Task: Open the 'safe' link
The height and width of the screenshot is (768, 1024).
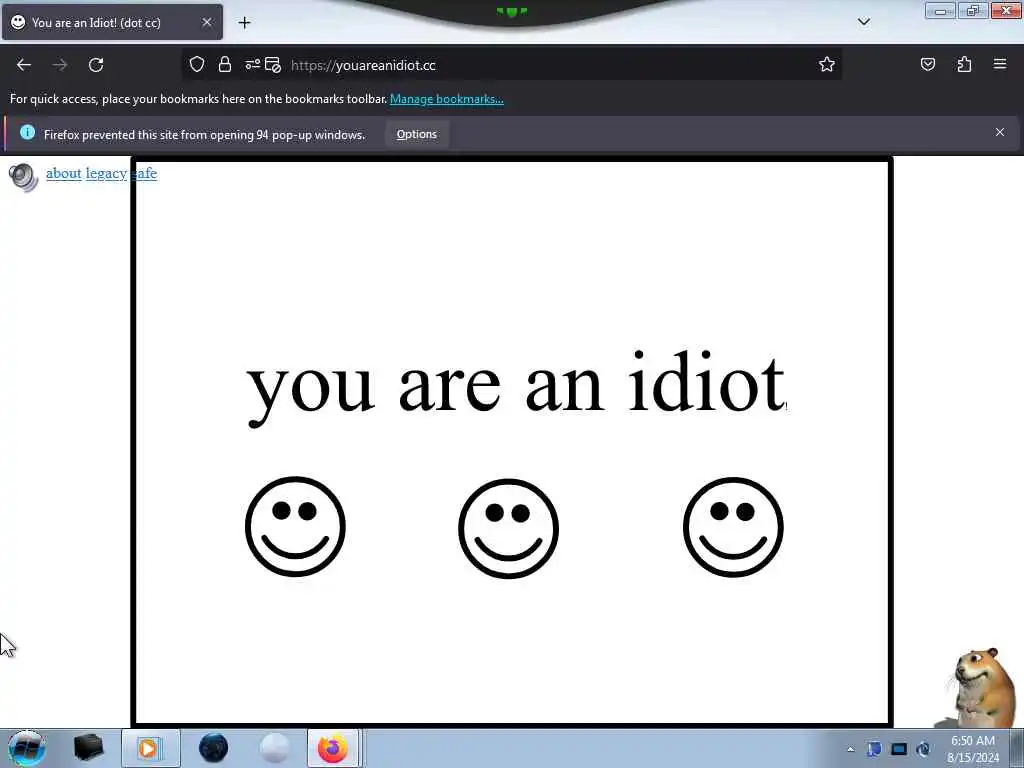Action: (144, 173)
